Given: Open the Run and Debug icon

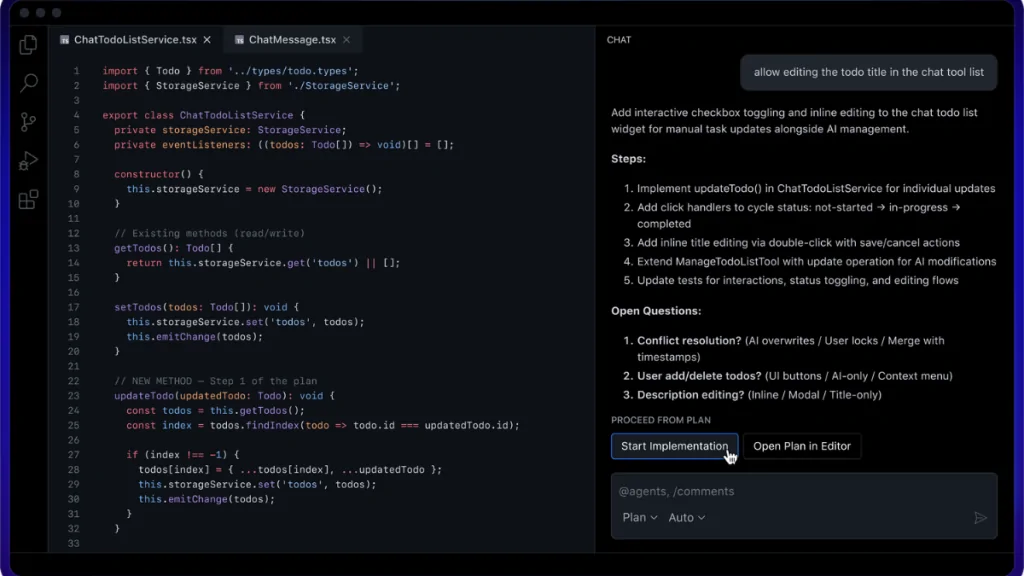Looking at the screenshot, I should click(28, 161).
